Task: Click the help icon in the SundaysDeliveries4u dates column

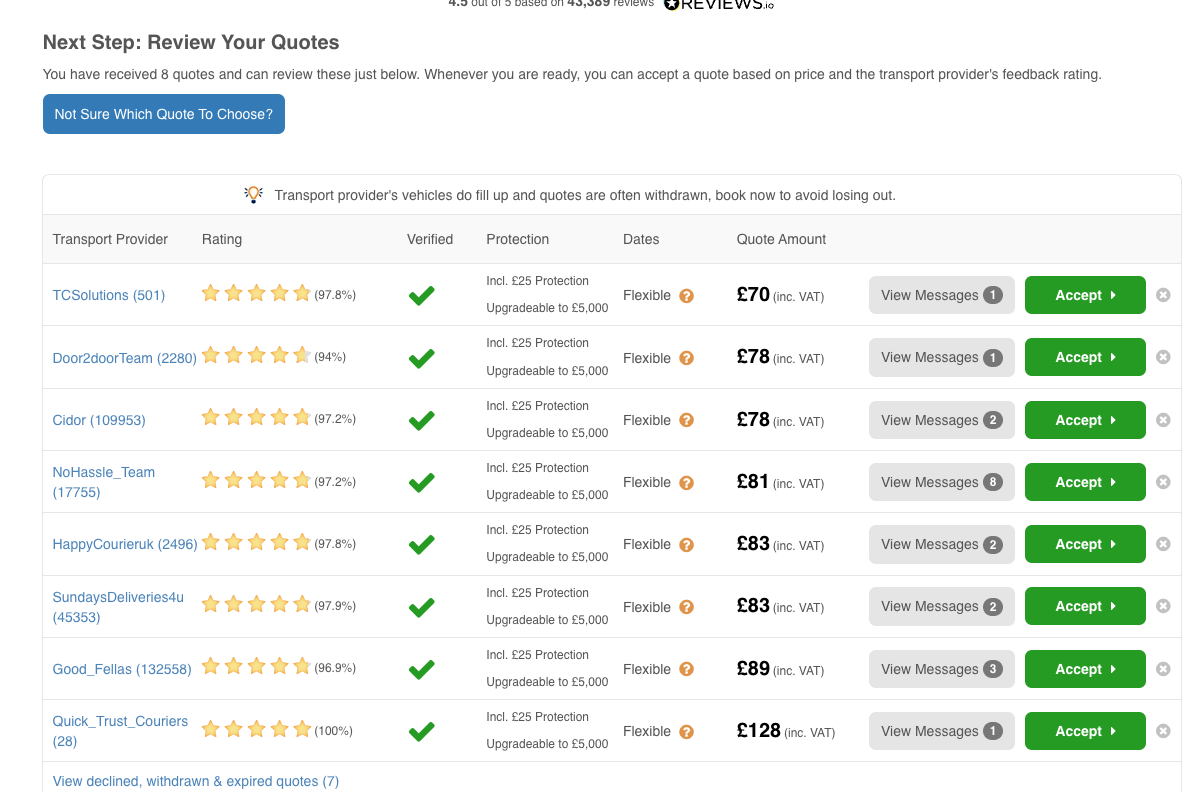Action: [687, 607]
